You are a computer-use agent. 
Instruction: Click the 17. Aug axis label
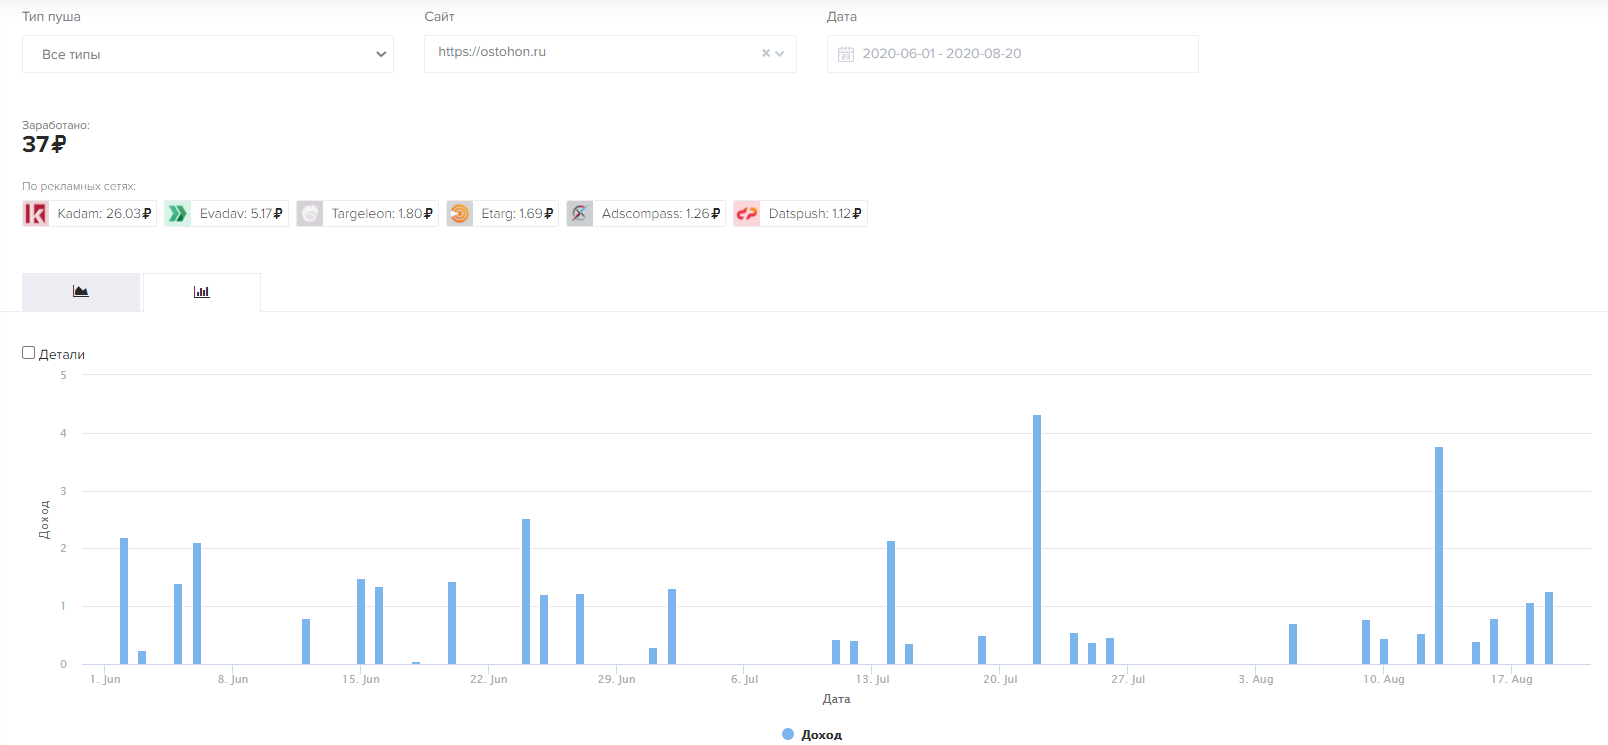coord(1512,679)
